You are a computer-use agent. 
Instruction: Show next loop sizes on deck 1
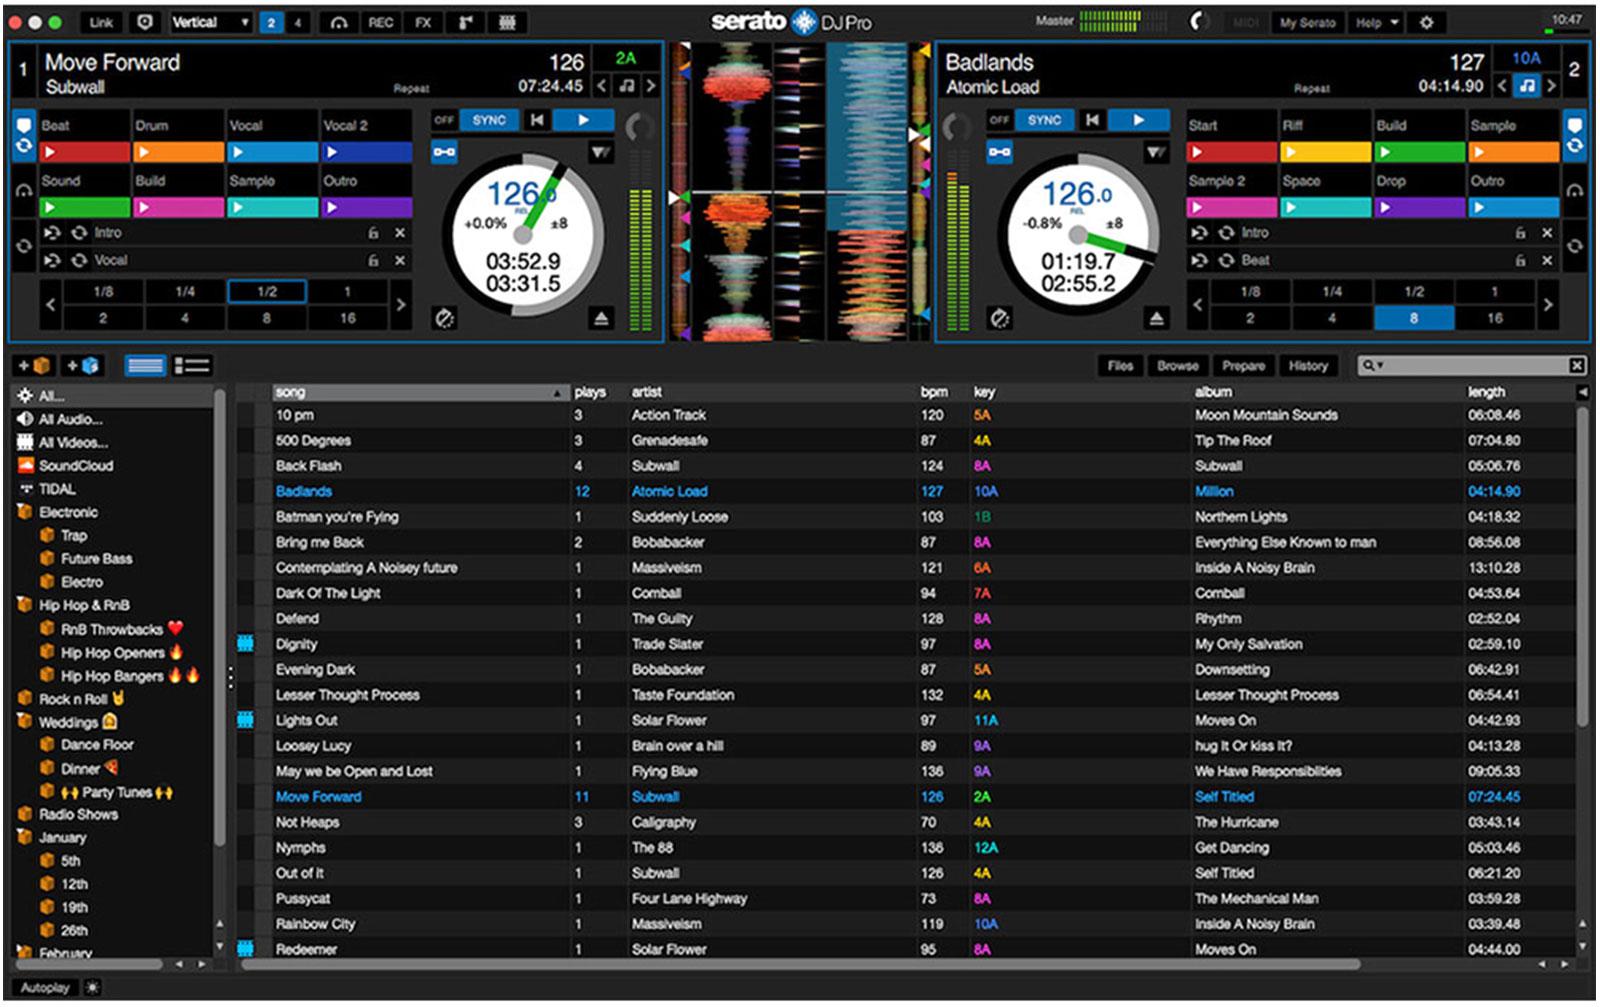[x=400, y=304]
